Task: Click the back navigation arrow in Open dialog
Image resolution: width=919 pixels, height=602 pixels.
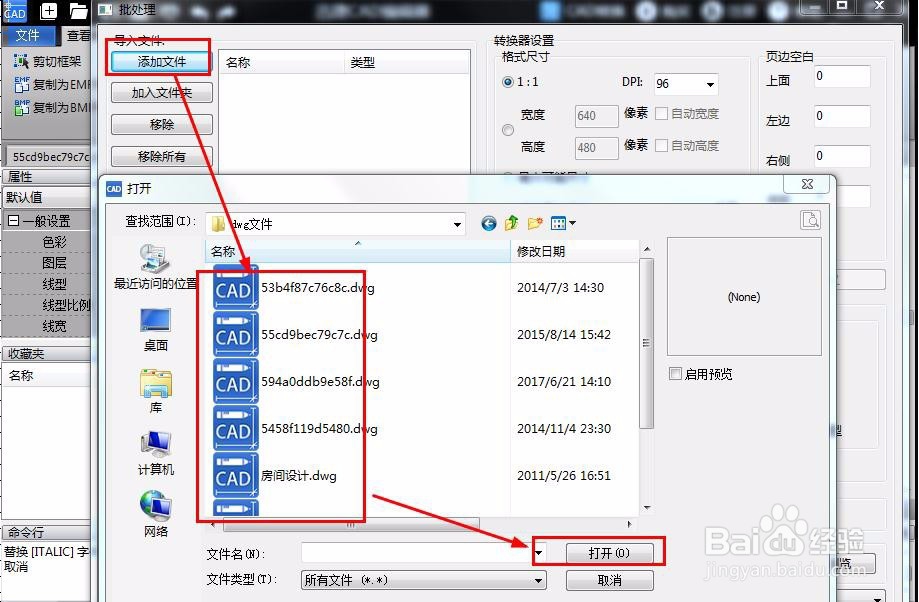Action: [488, 223]
